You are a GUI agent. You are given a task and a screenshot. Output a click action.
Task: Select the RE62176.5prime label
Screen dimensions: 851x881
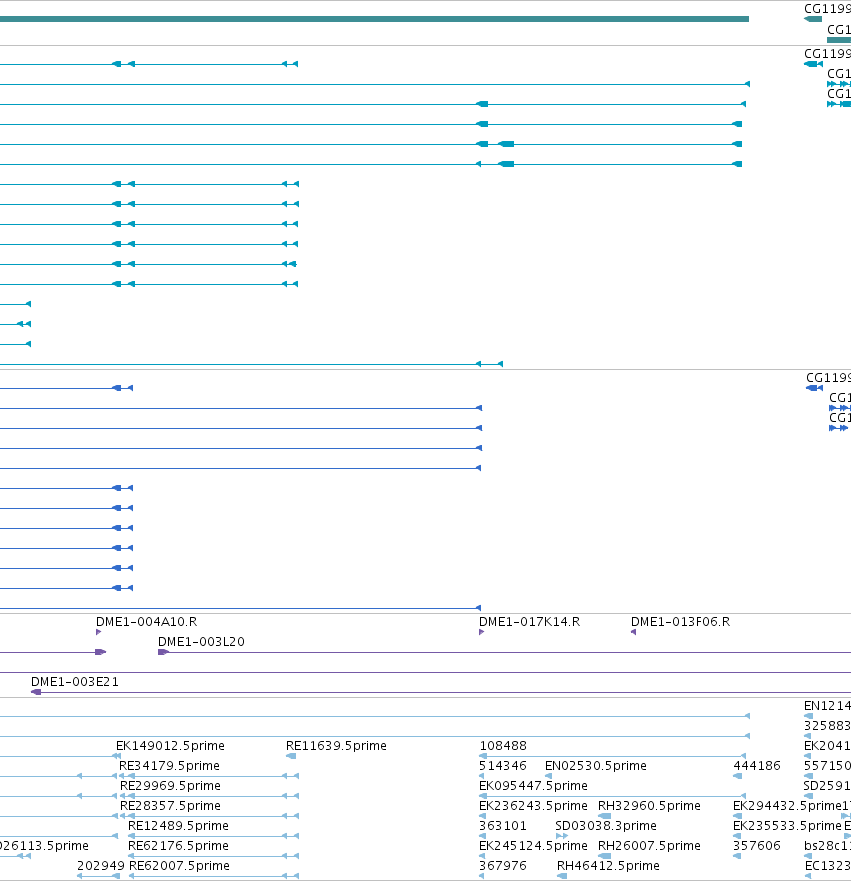(178, 846)
